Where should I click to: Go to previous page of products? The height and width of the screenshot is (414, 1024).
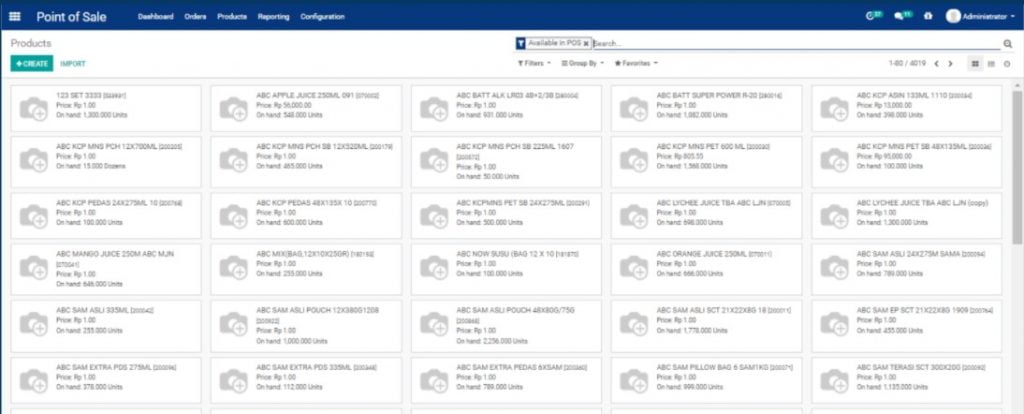(937, 63)
